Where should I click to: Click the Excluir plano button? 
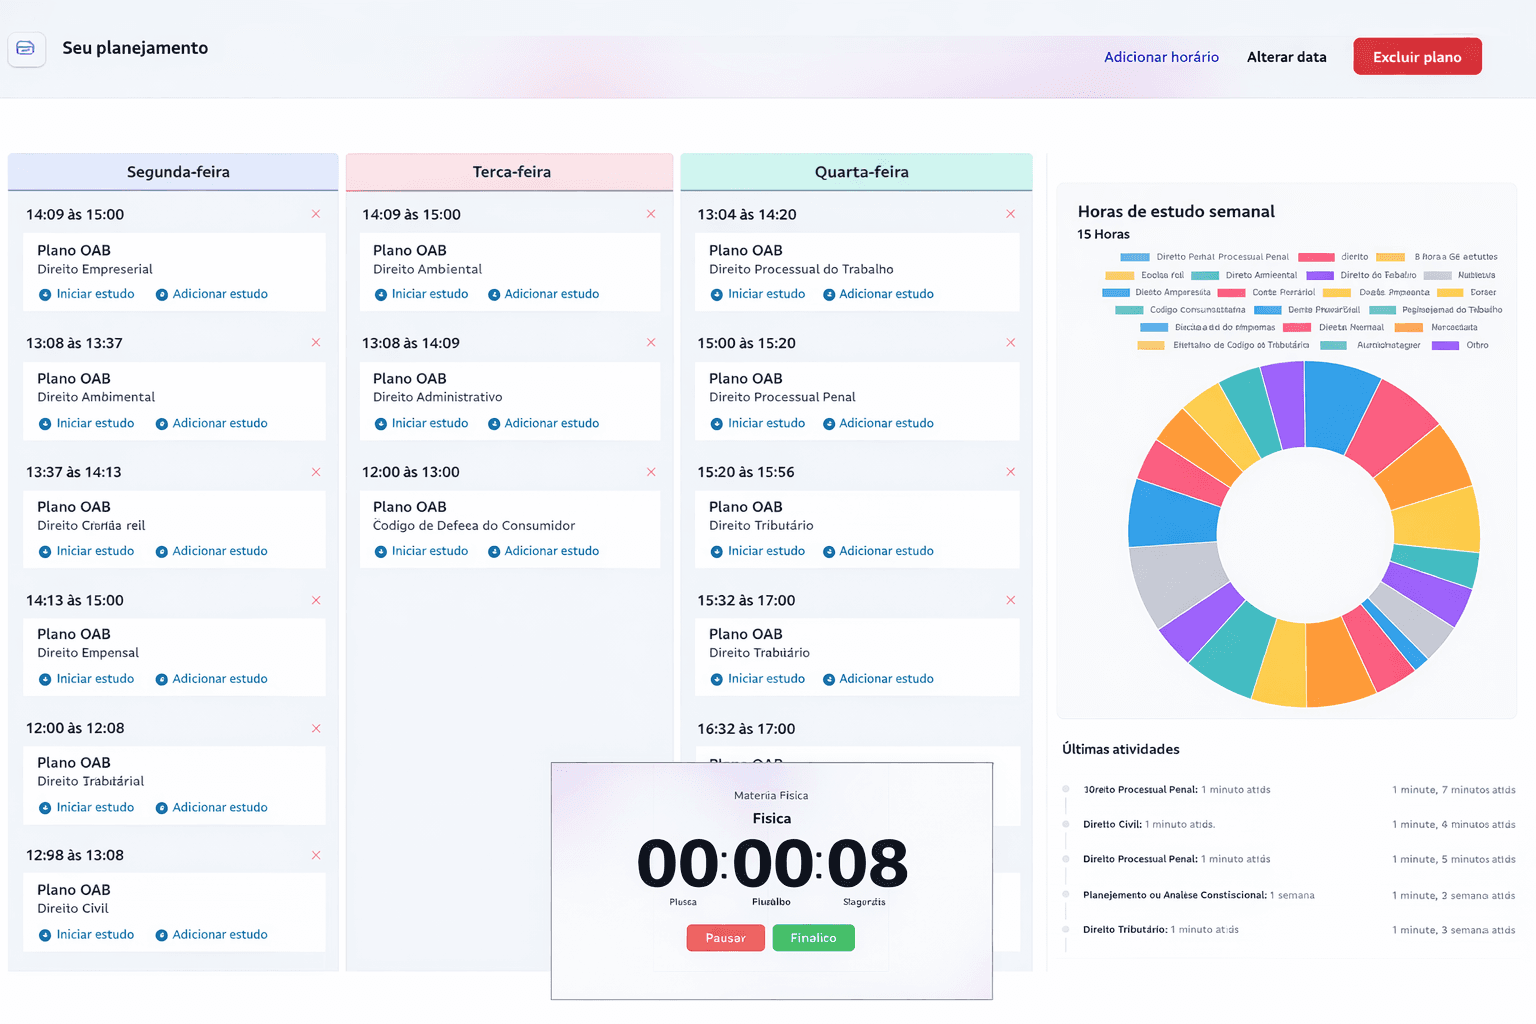[x=1417, y=56]
